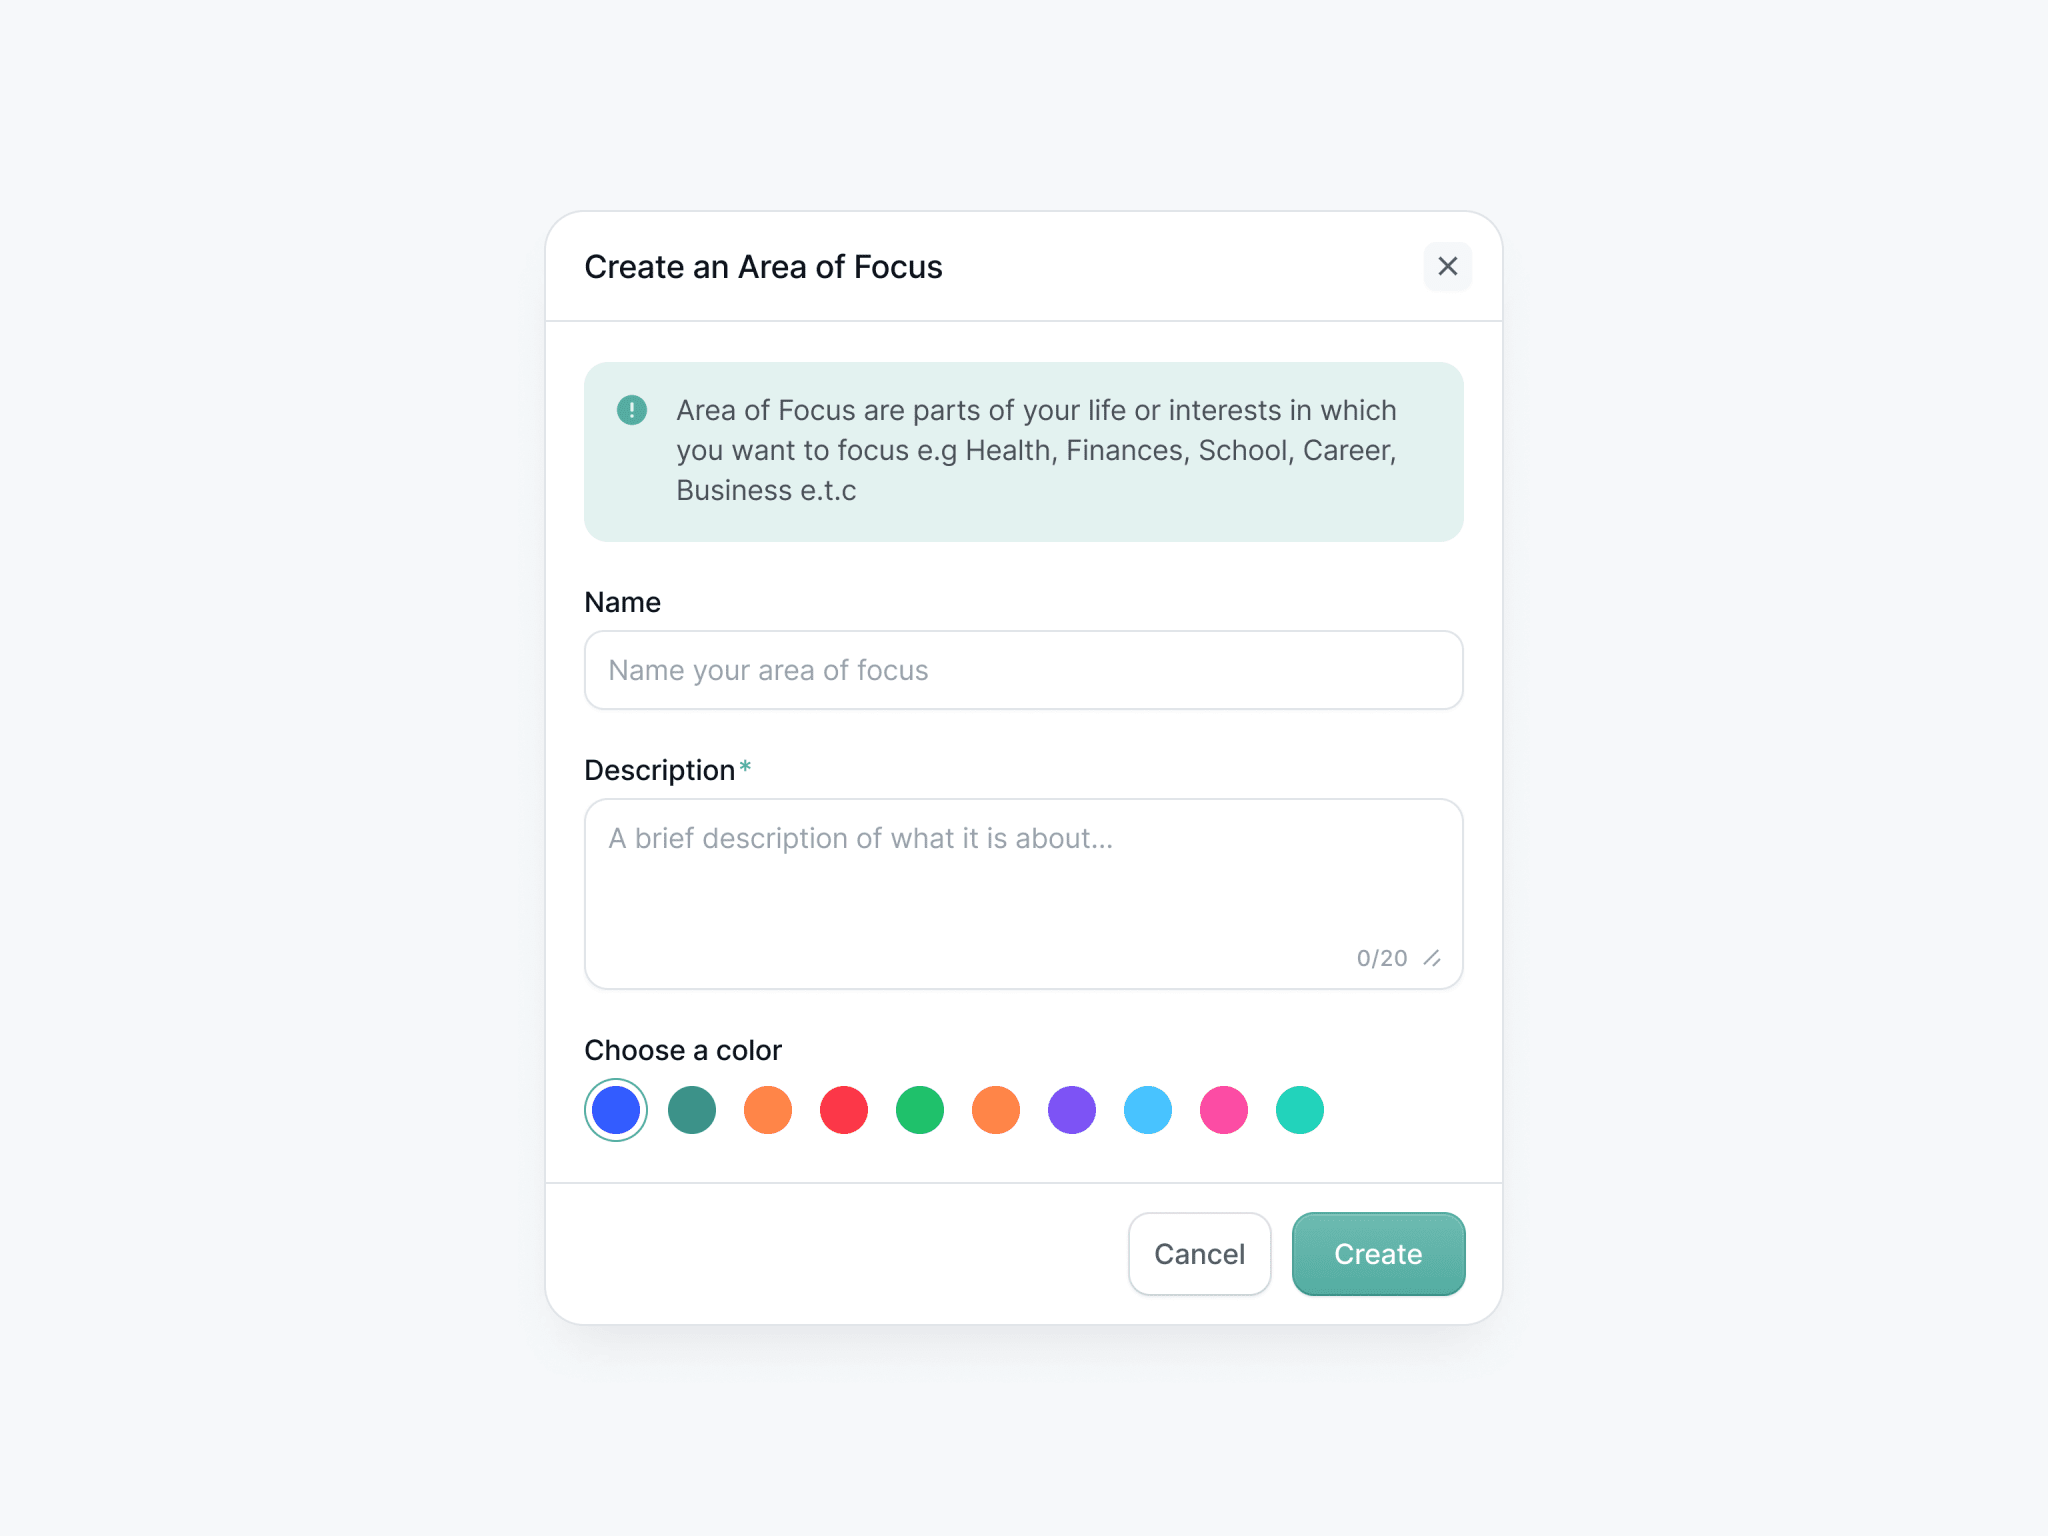
Task: Close the Create an Area of Focus dialog
Action: 1447,266
